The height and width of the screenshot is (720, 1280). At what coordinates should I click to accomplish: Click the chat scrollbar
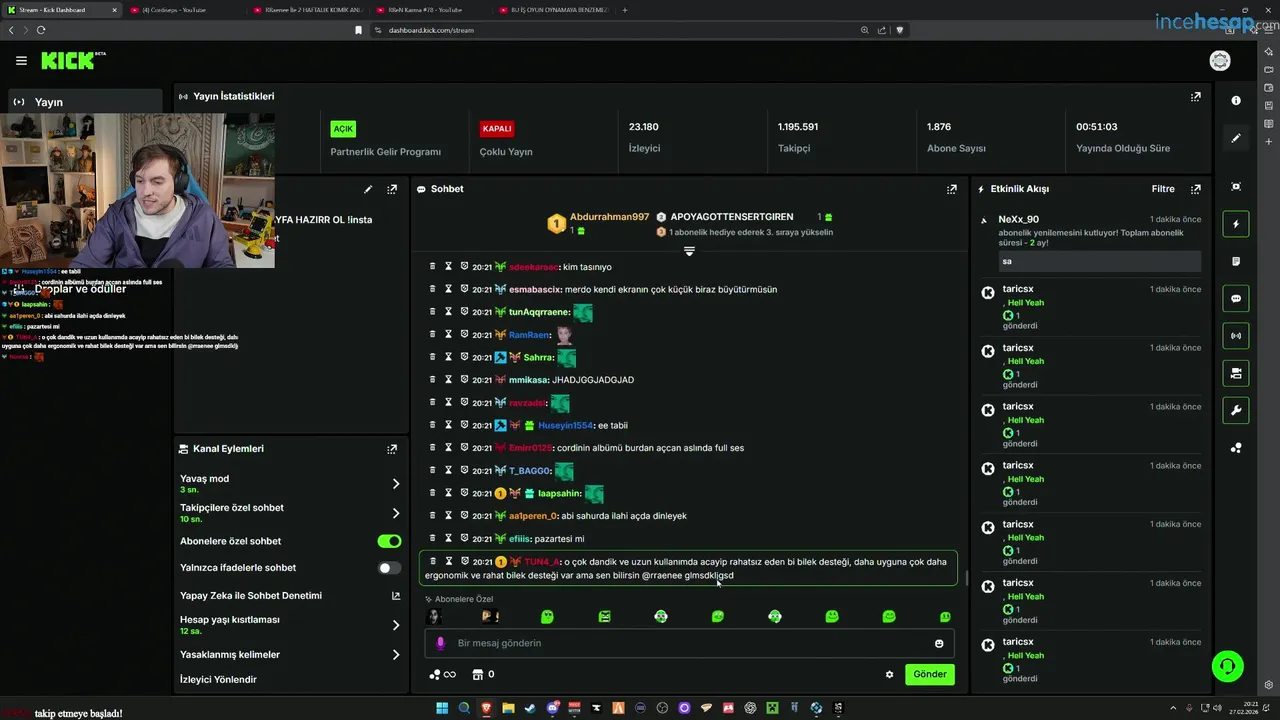click(x=966, y=578)
